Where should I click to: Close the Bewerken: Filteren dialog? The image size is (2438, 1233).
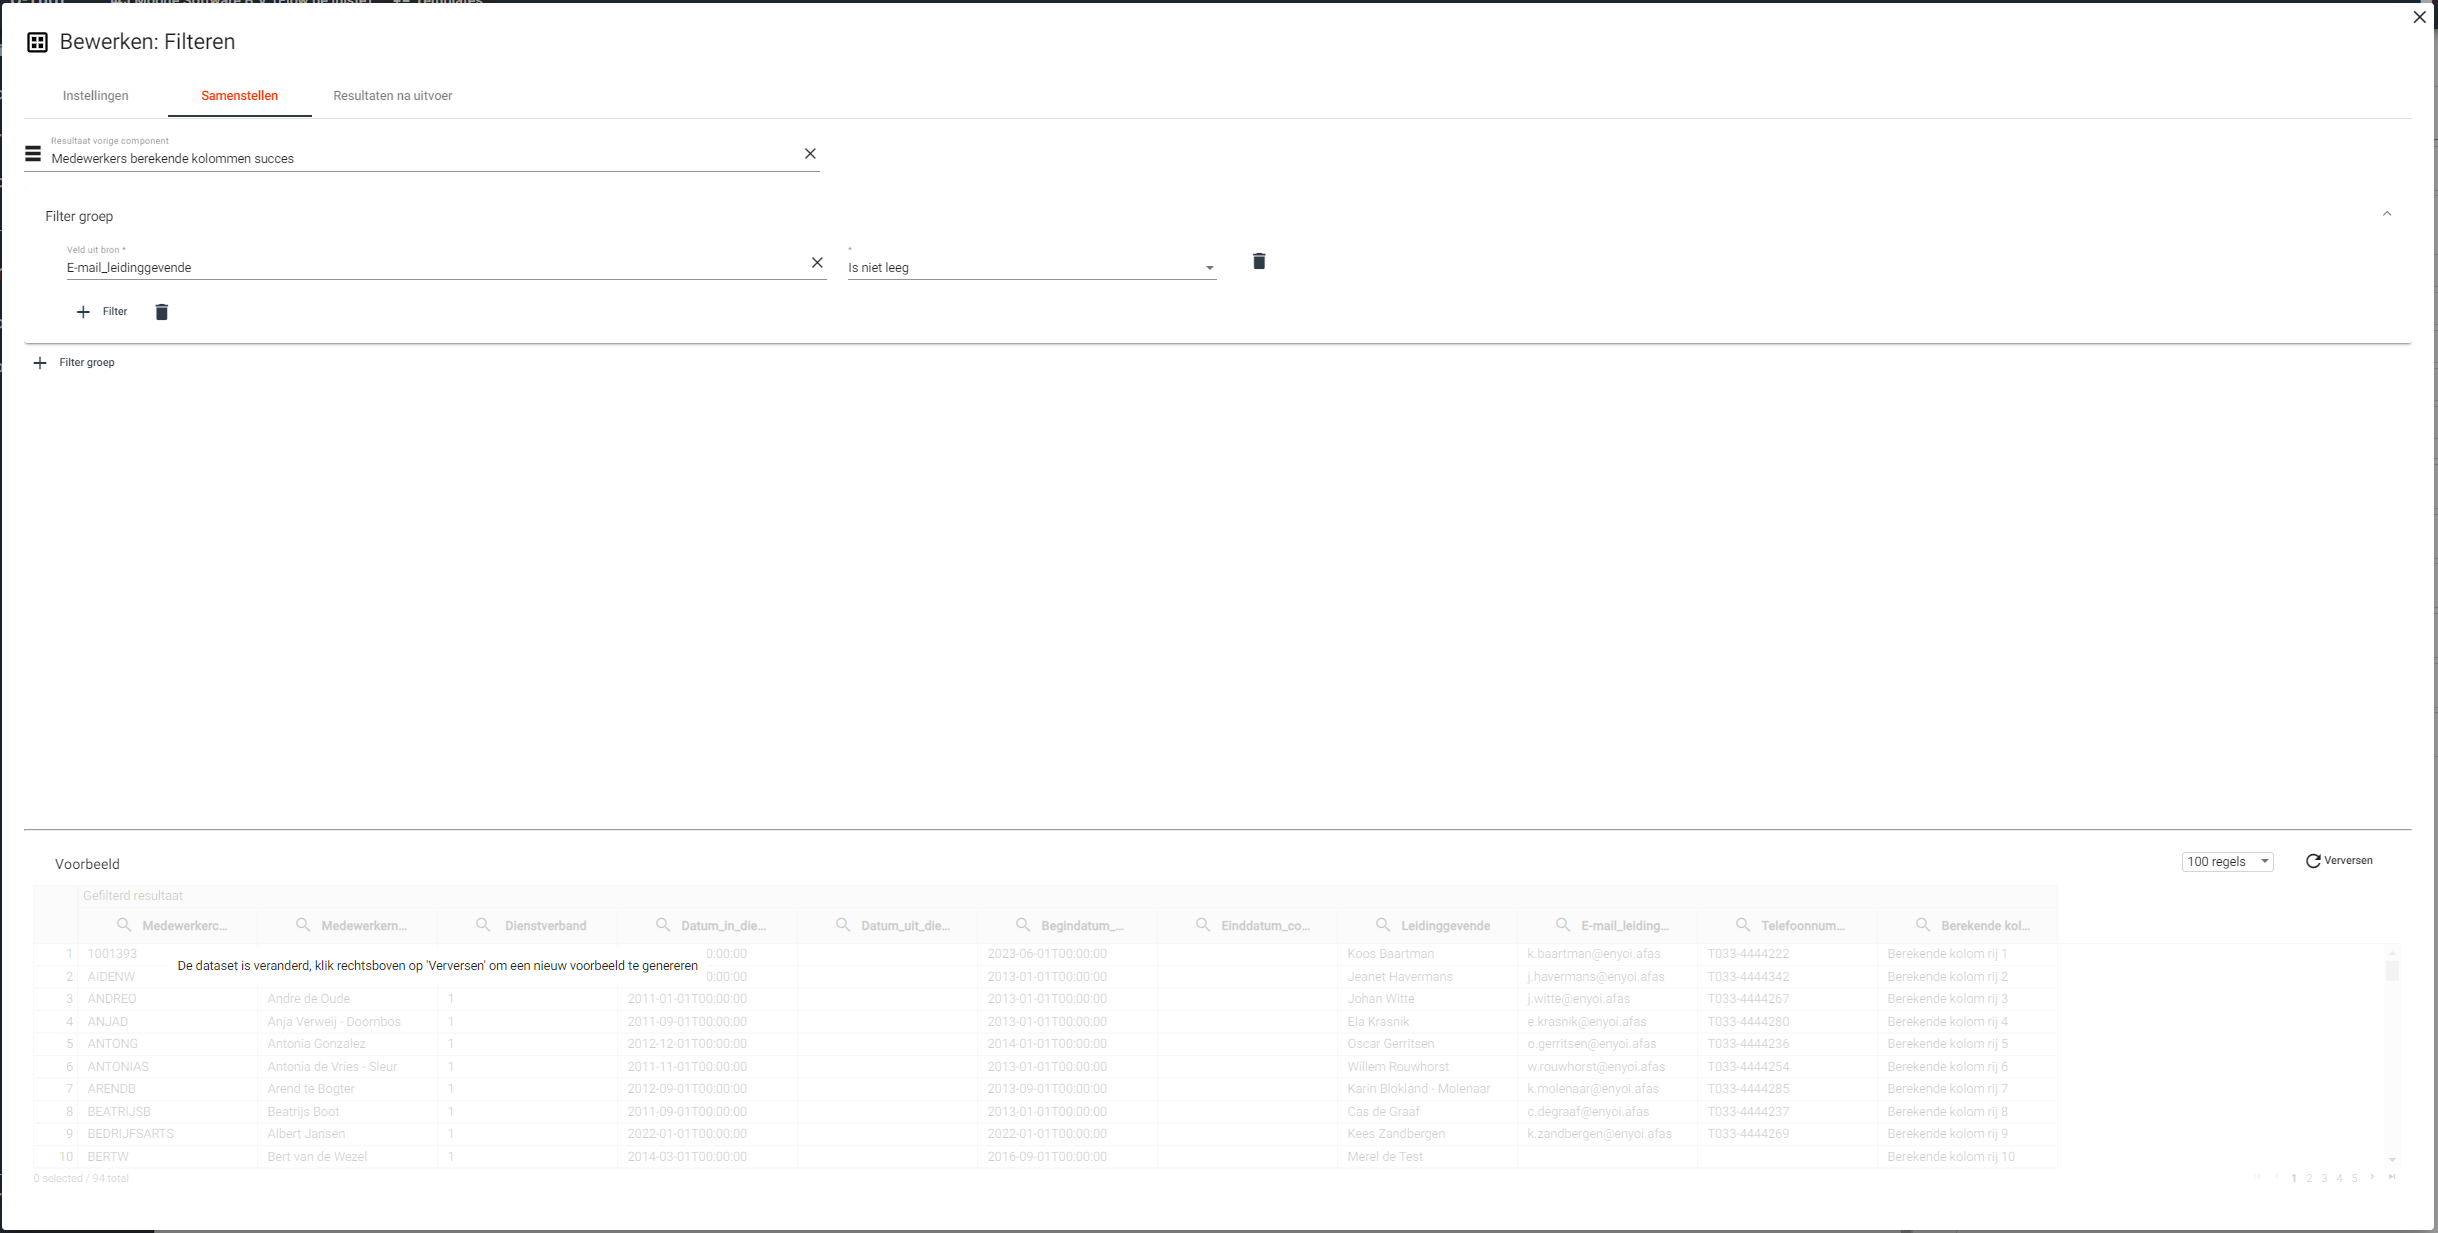(x=2419, y=17)
